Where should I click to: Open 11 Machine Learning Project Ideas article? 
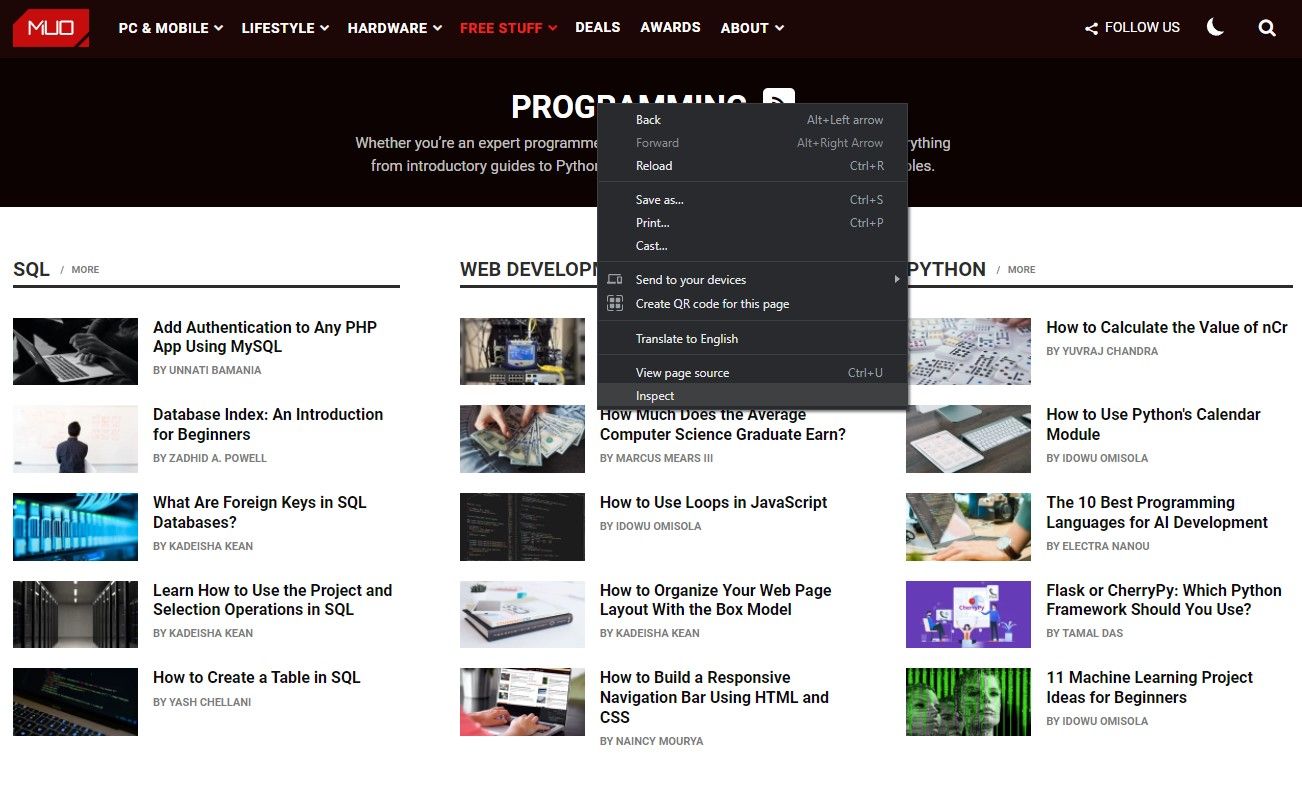pos(1149,687)
